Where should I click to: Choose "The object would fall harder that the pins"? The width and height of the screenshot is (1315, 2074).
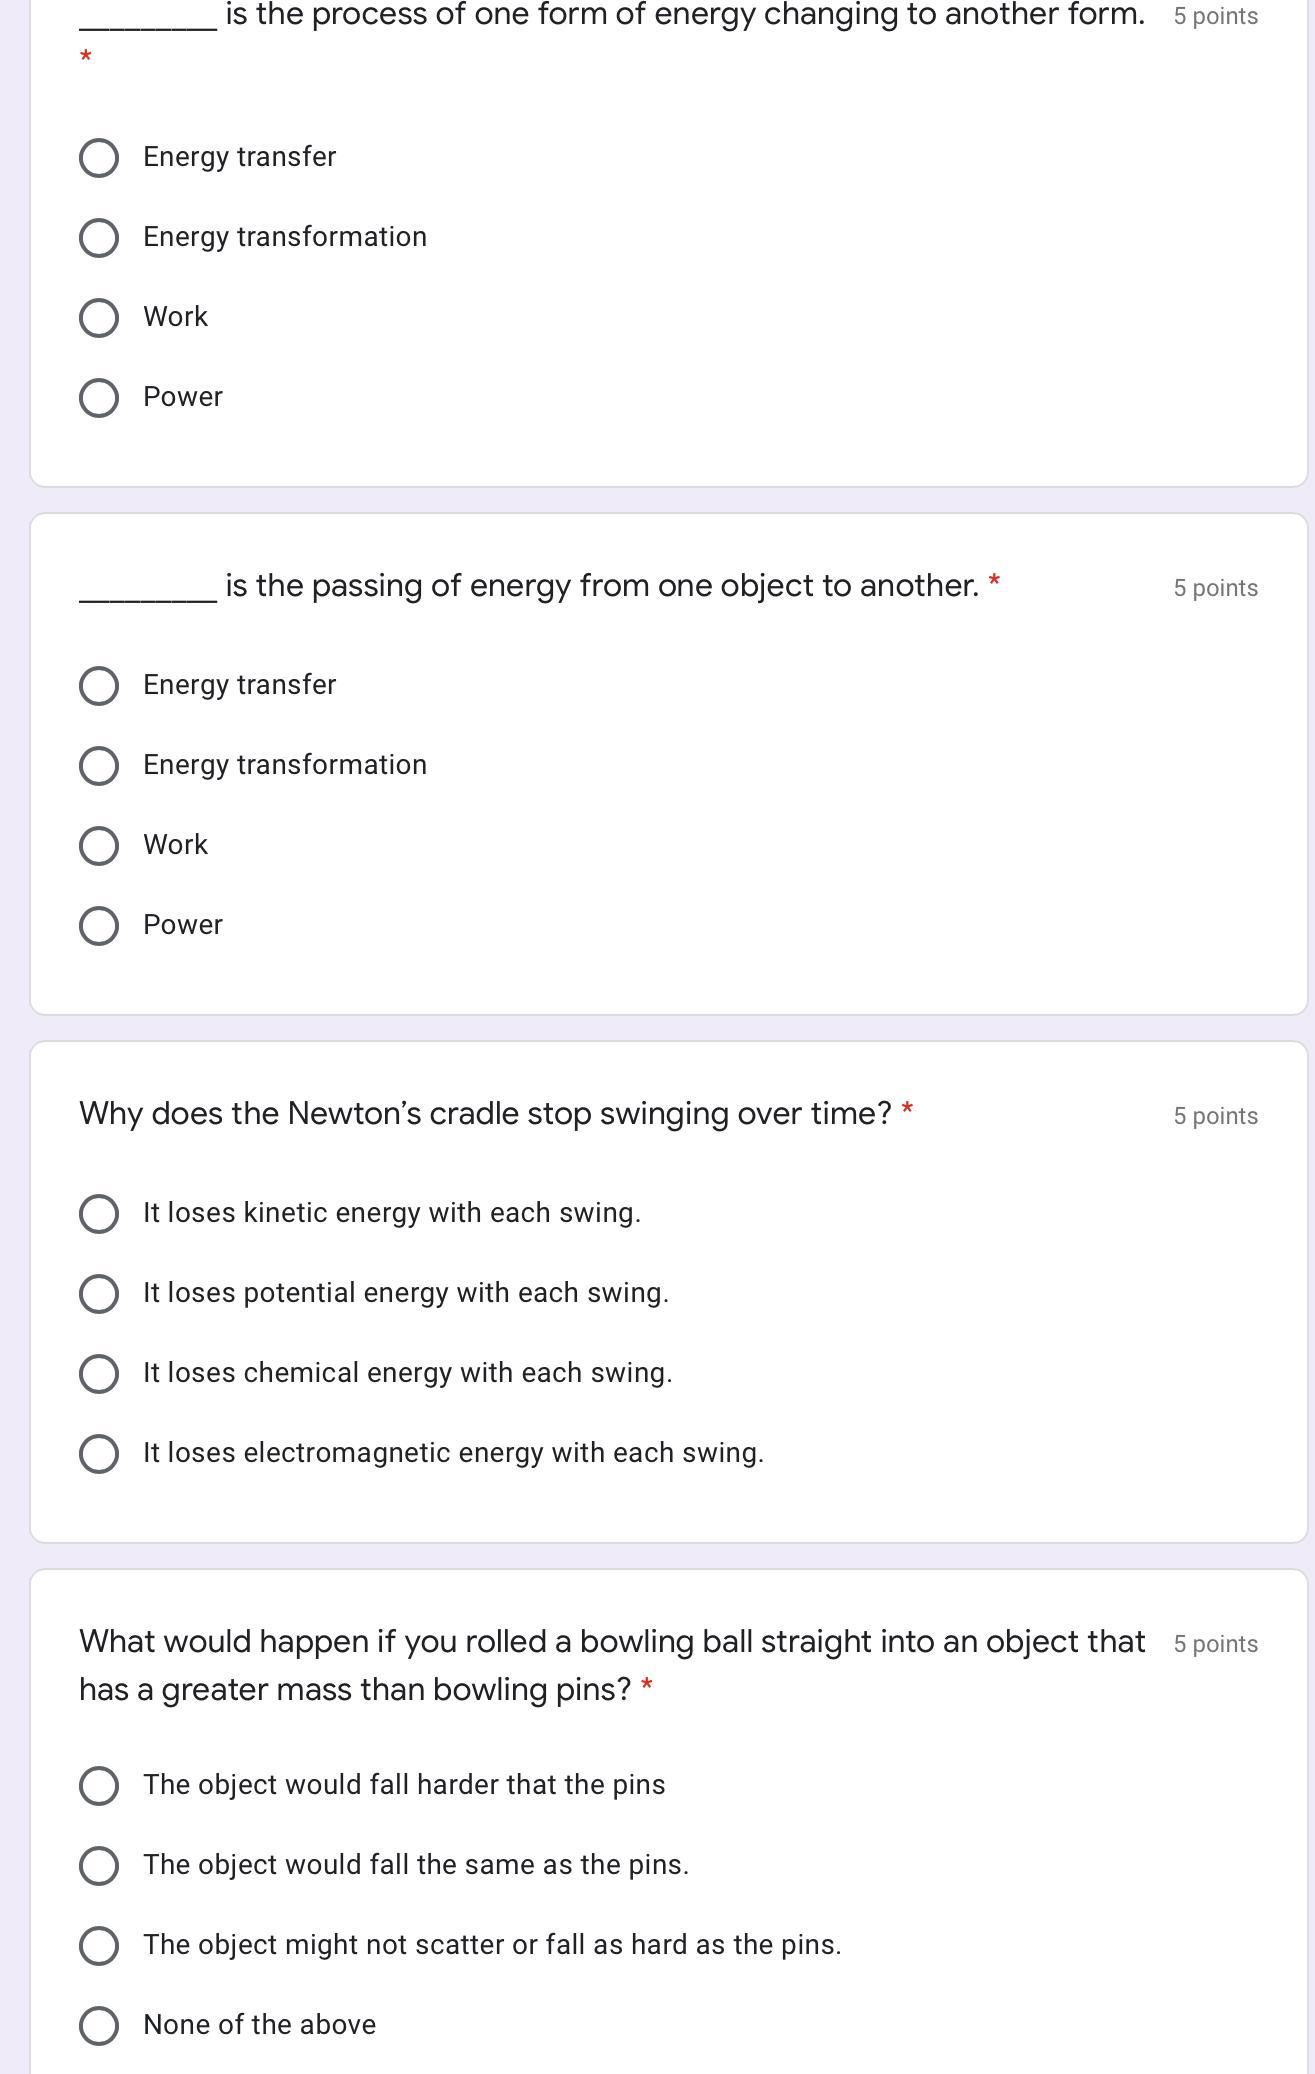coord(99,1786)
